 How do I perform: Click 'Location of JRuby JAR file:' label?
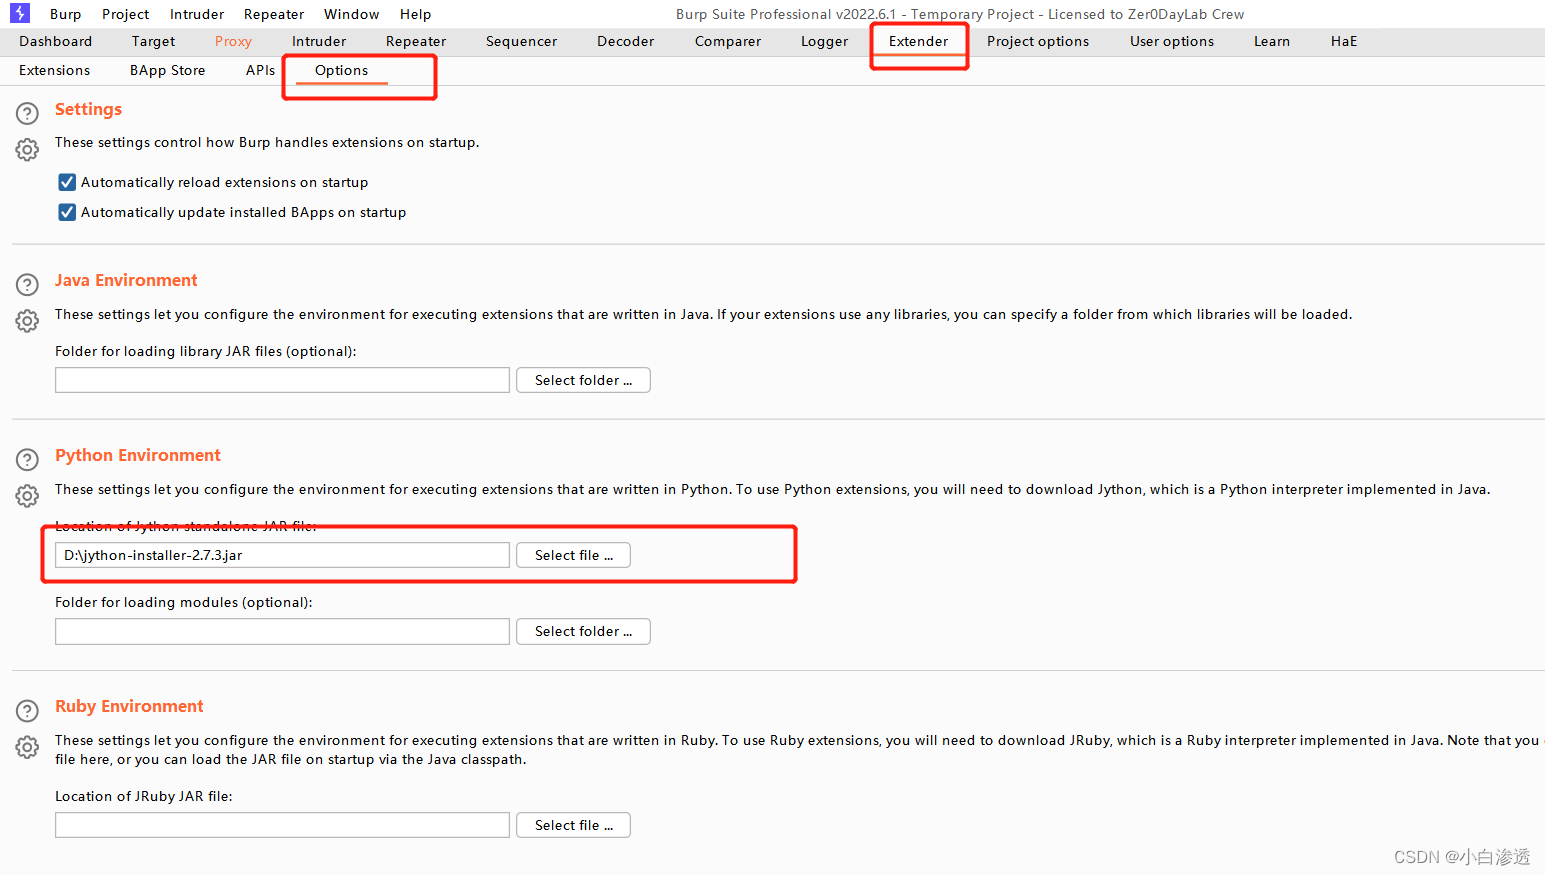coord(144,796)
